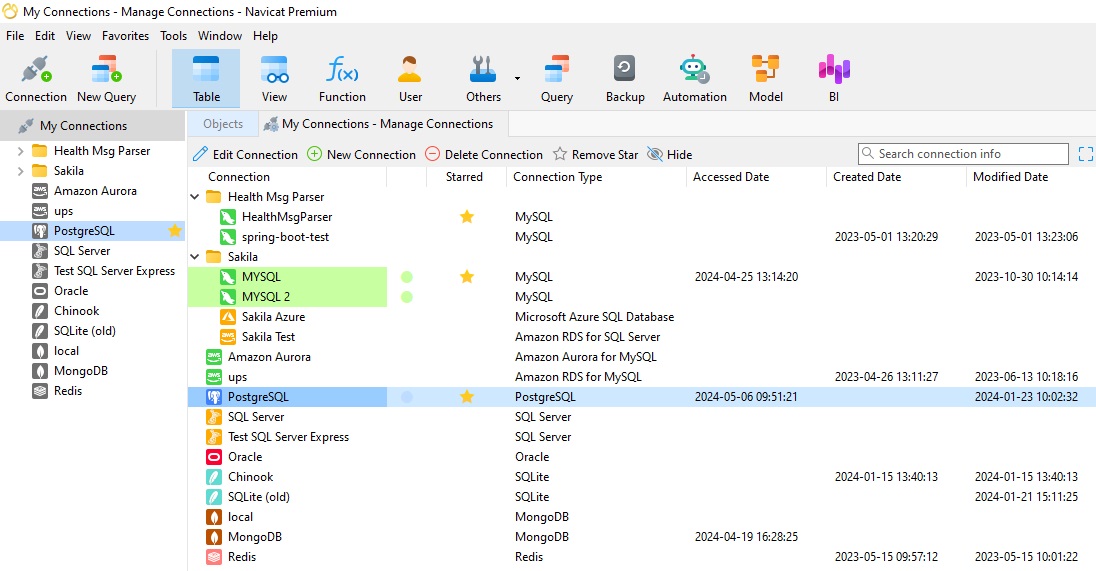The image size is (1096, 571).
Task: Click the full screen icon beside search box
Action: pyautogui.click(x=1085, y=154)
